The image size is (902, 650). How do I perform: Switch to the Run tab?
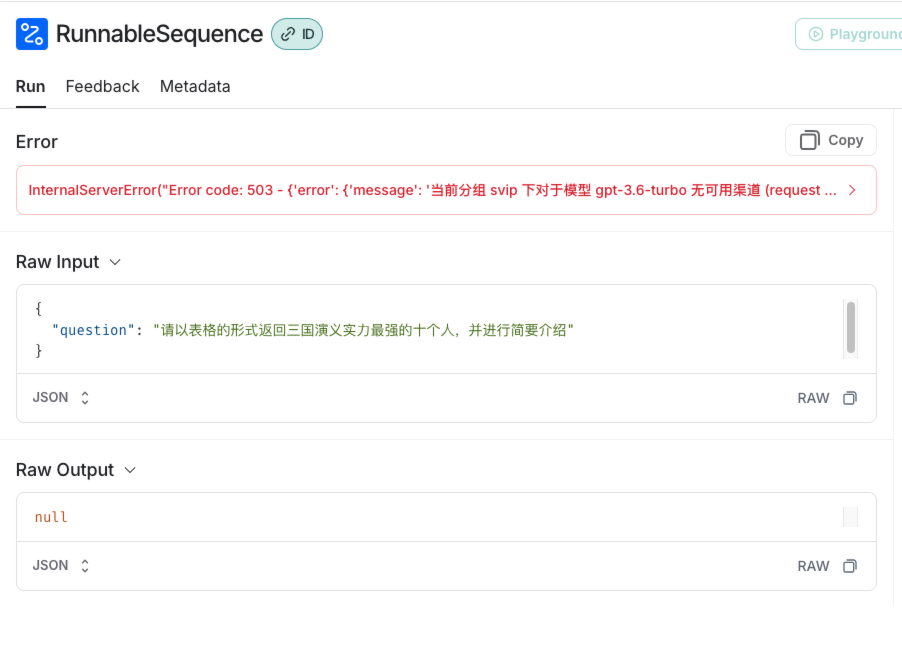pyautogui.click(x=30, y=87)
